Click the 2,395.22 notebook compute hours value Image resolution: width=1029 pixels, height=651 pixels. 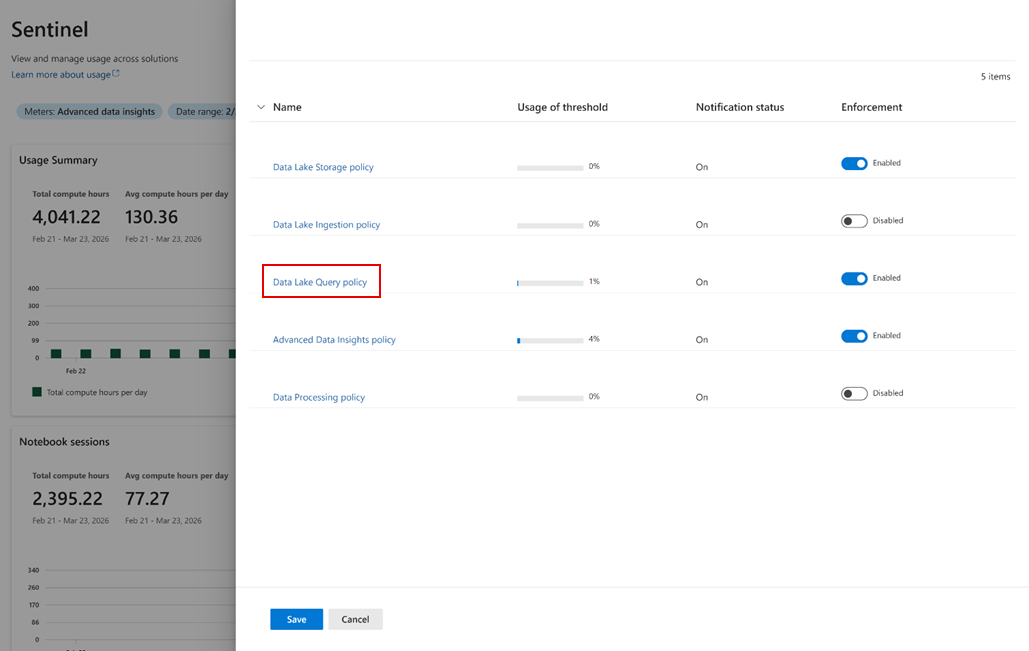click(x=68, y=498)
